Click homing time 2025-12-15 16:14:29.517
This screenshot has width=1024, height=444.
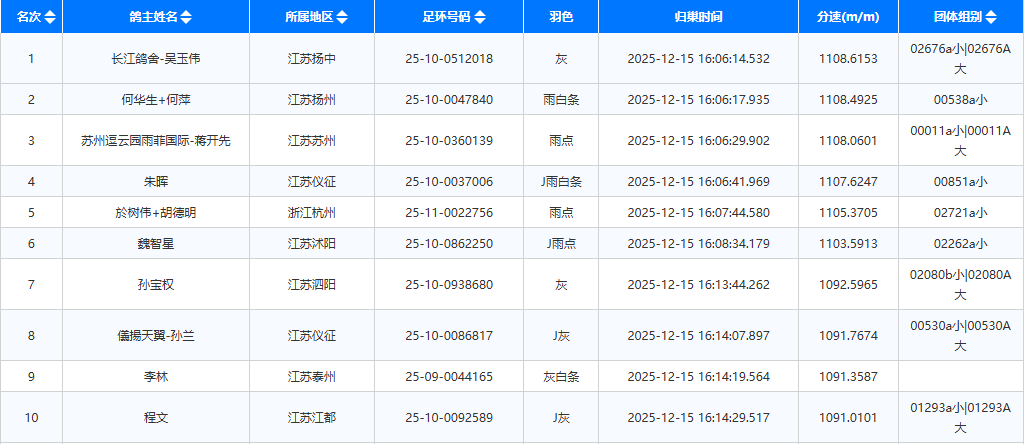point(698,417)
